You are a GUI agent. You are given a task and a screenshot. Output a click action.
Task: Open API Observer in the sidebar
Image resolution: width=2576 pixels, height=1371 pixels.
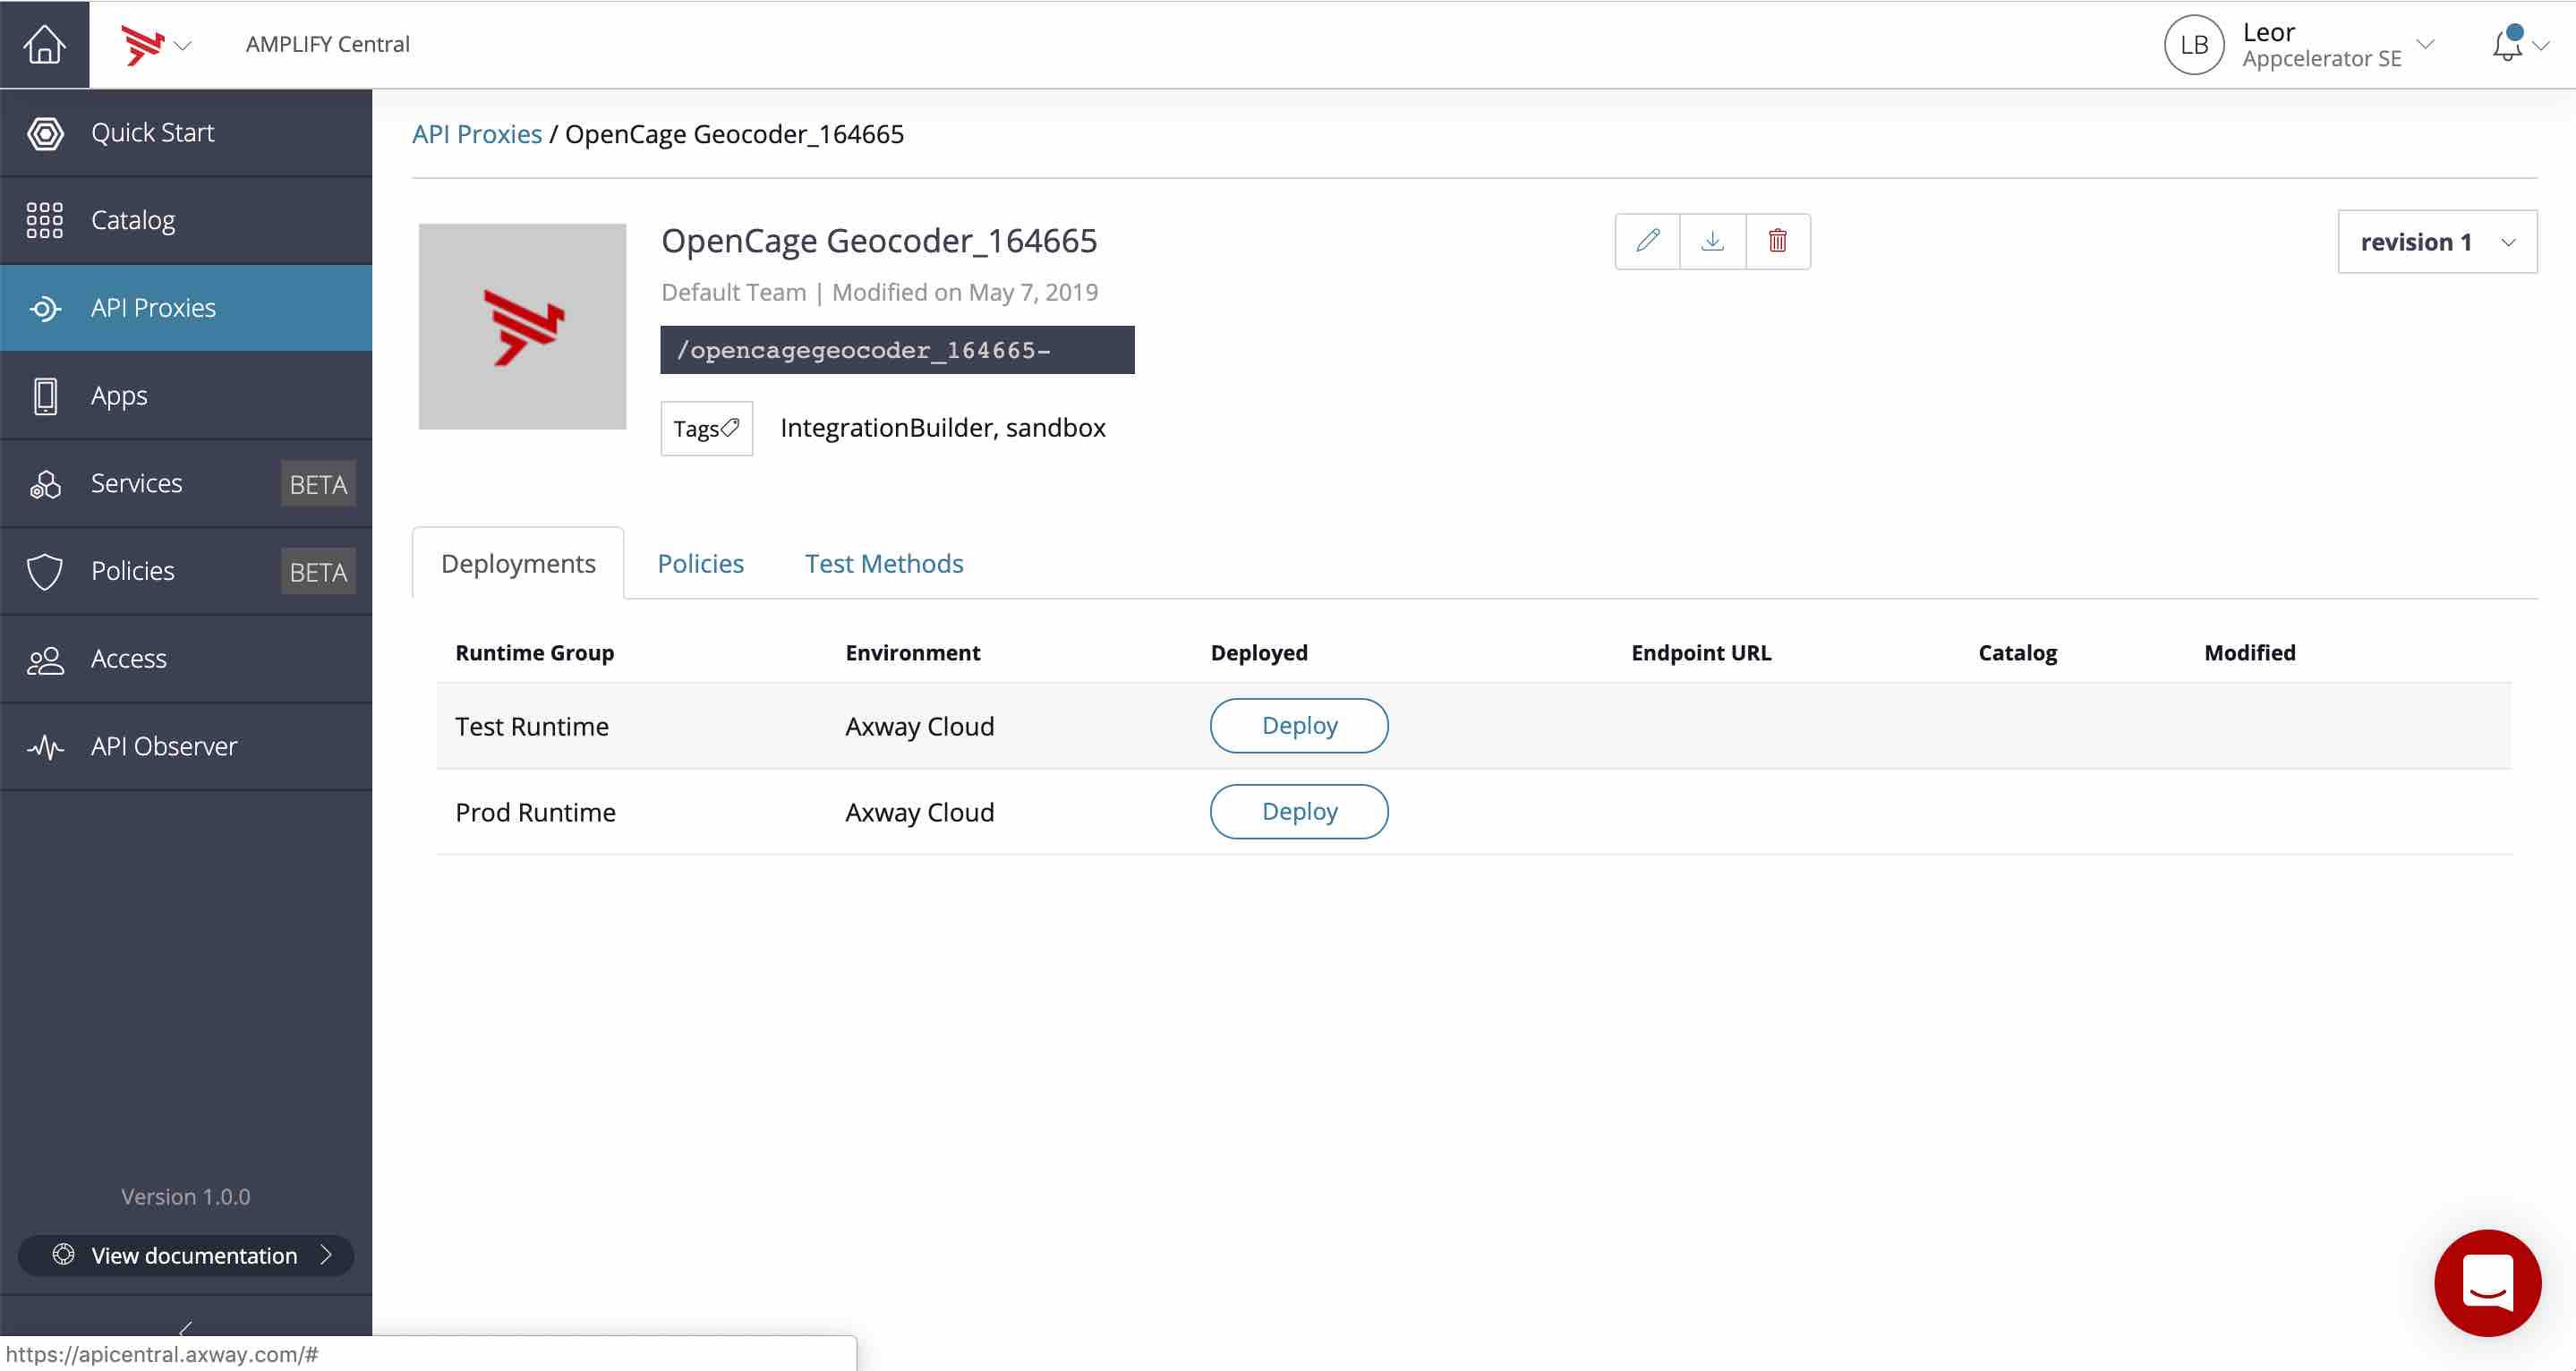coord(186,746)
